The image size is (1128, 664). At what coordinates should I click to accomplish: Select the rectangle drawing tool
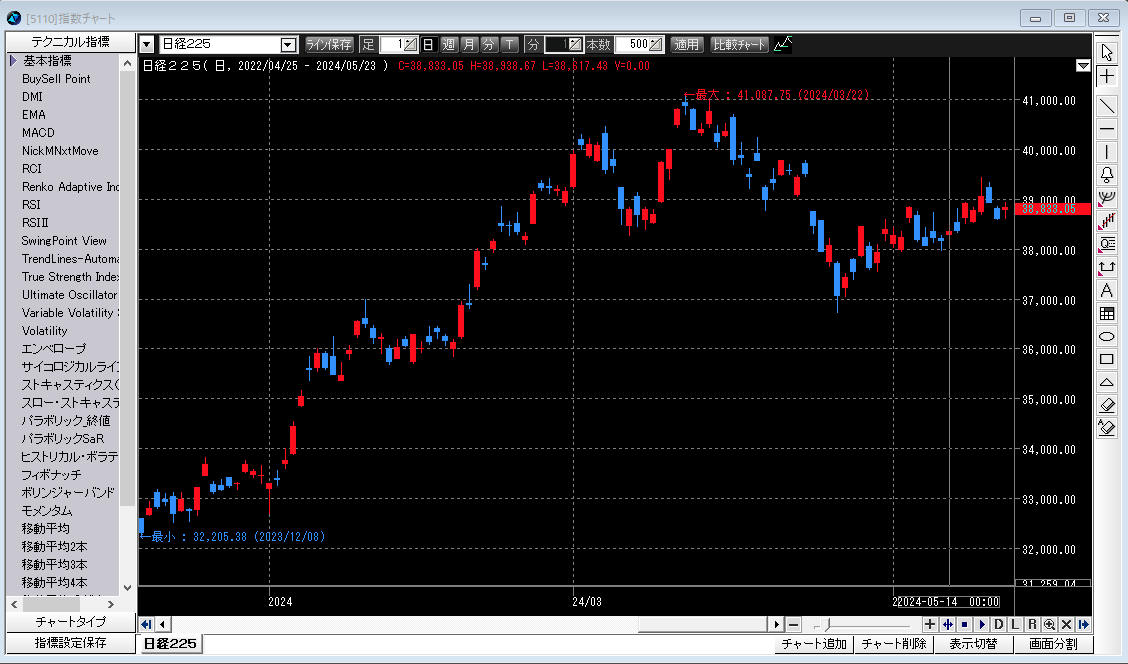(x=1107, y=360)
